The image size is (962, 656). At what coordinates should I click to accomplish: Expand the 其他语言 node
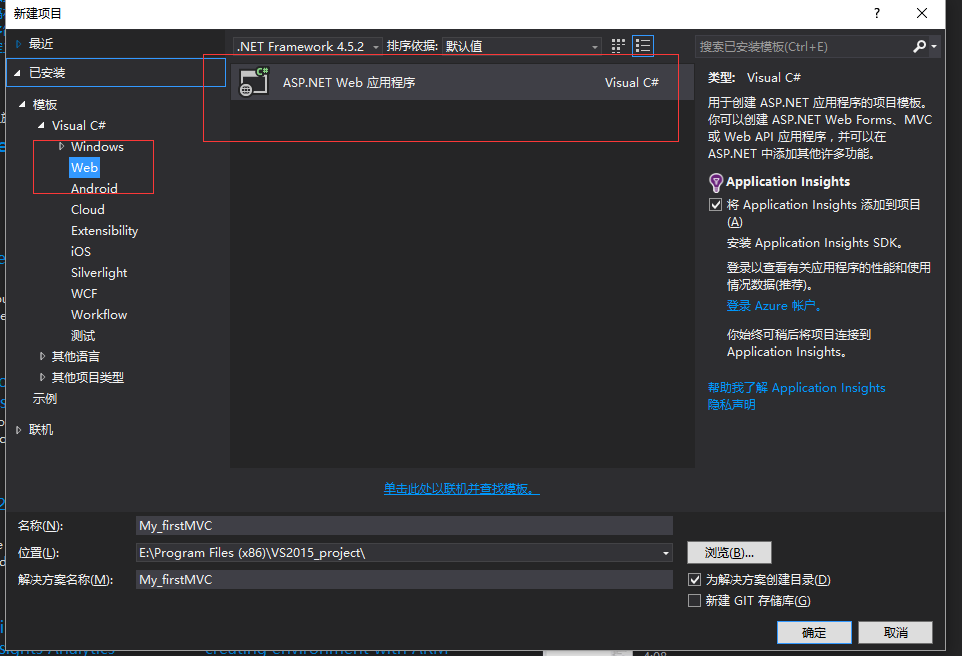[x=42, y=356]
